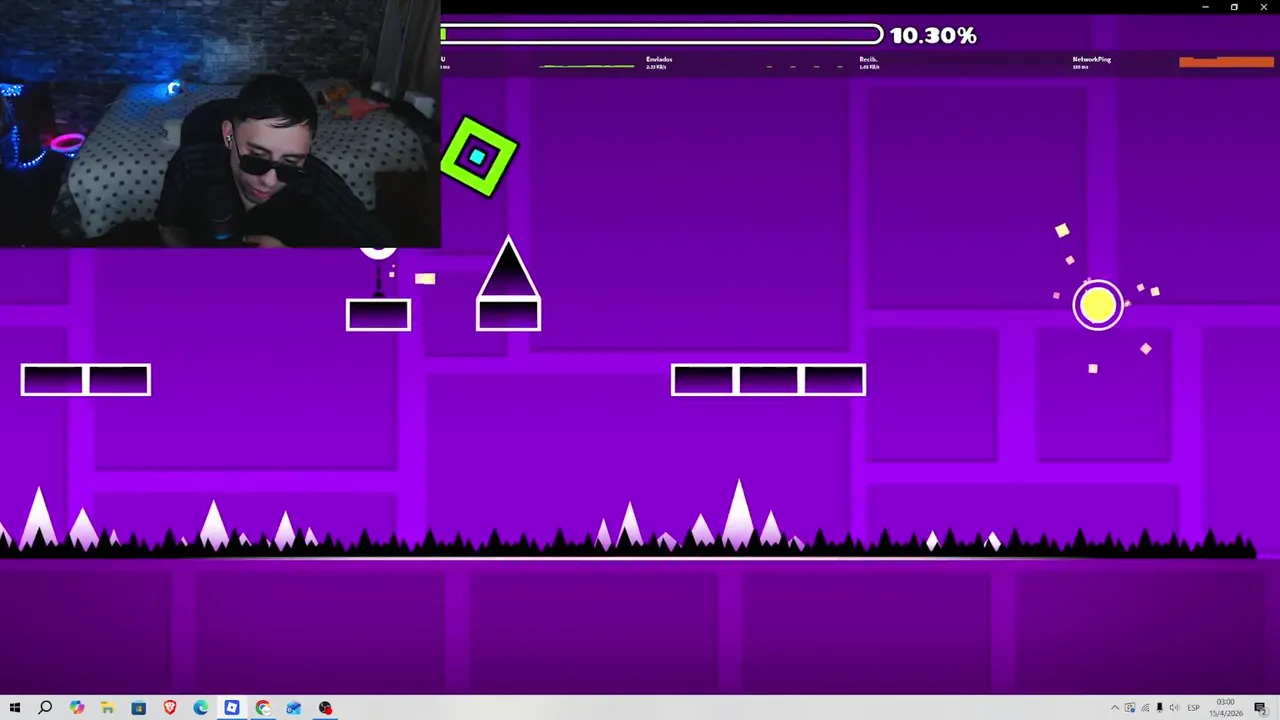
Task: Switch to the Roblox taskbar app
Action: (232, 708)
